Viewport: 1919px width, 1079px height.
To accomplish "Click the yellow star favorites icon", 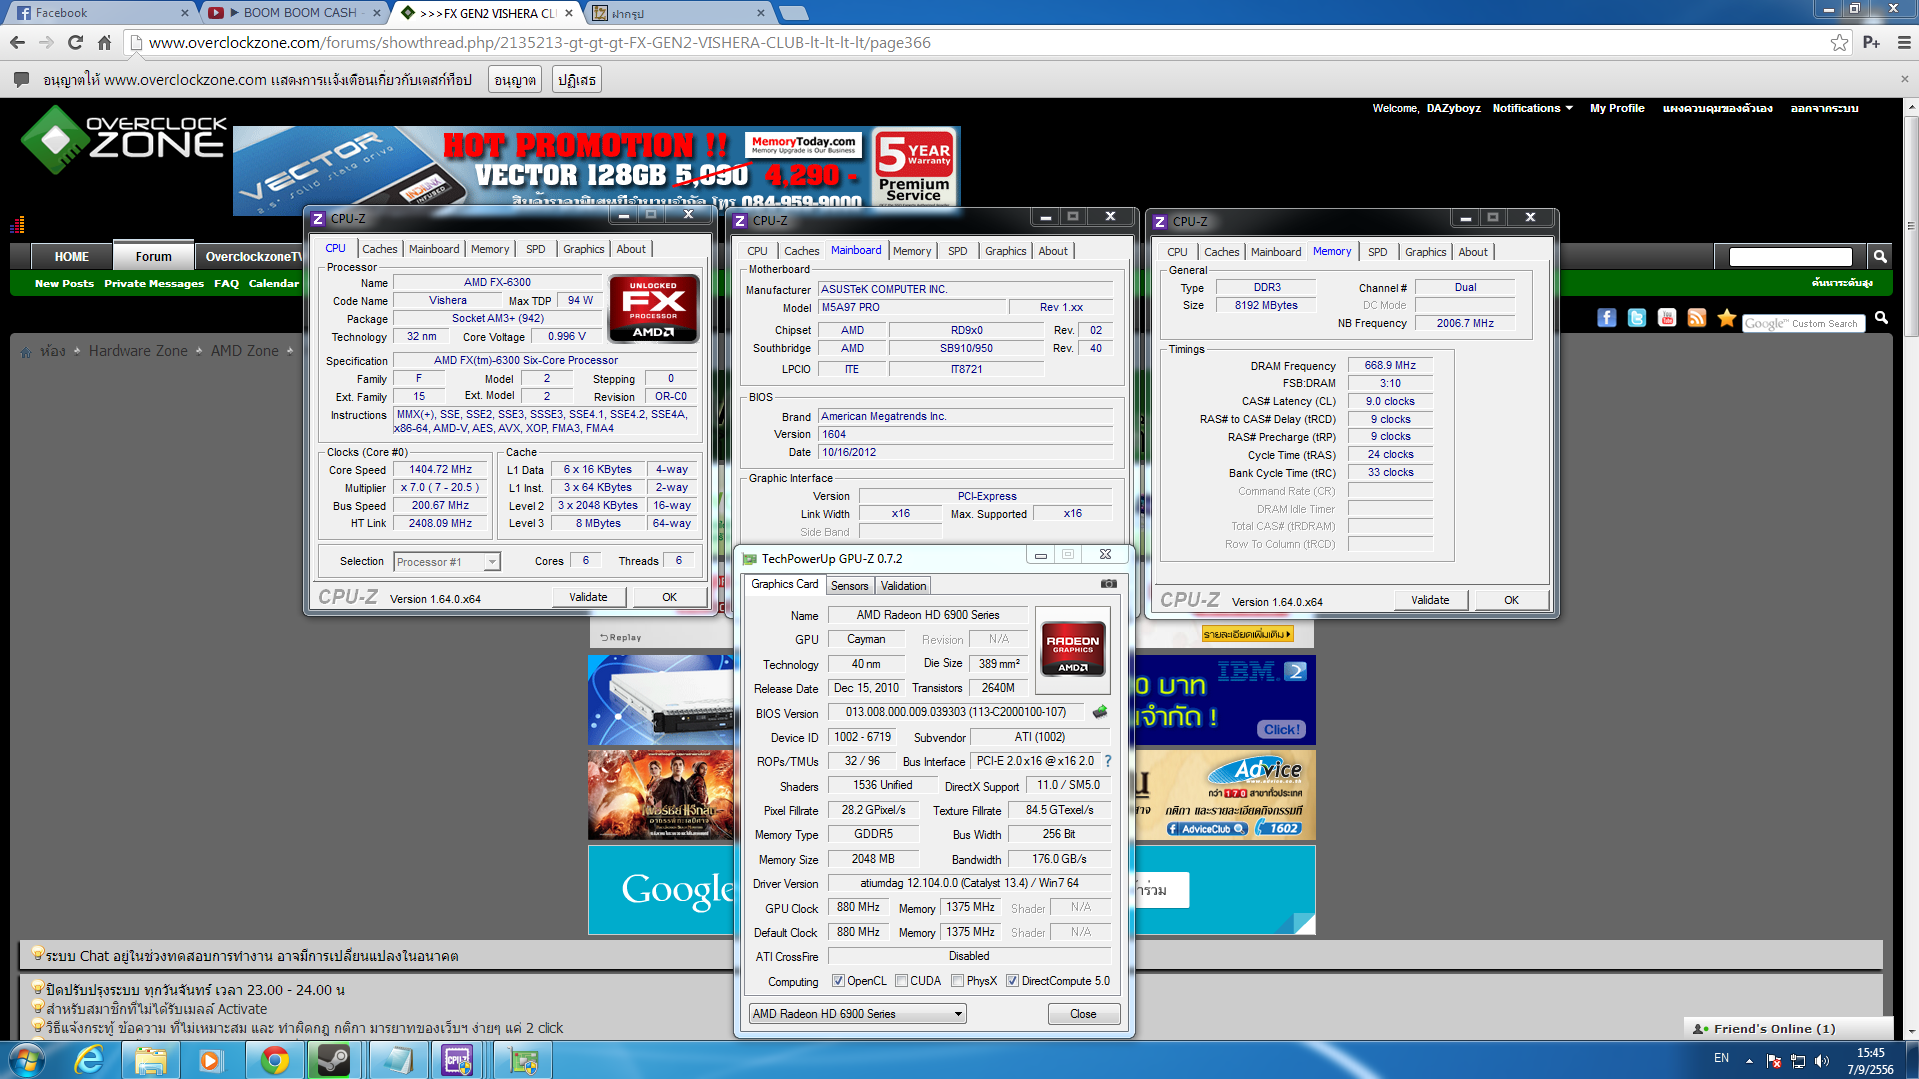I will tap(1726, 318).
